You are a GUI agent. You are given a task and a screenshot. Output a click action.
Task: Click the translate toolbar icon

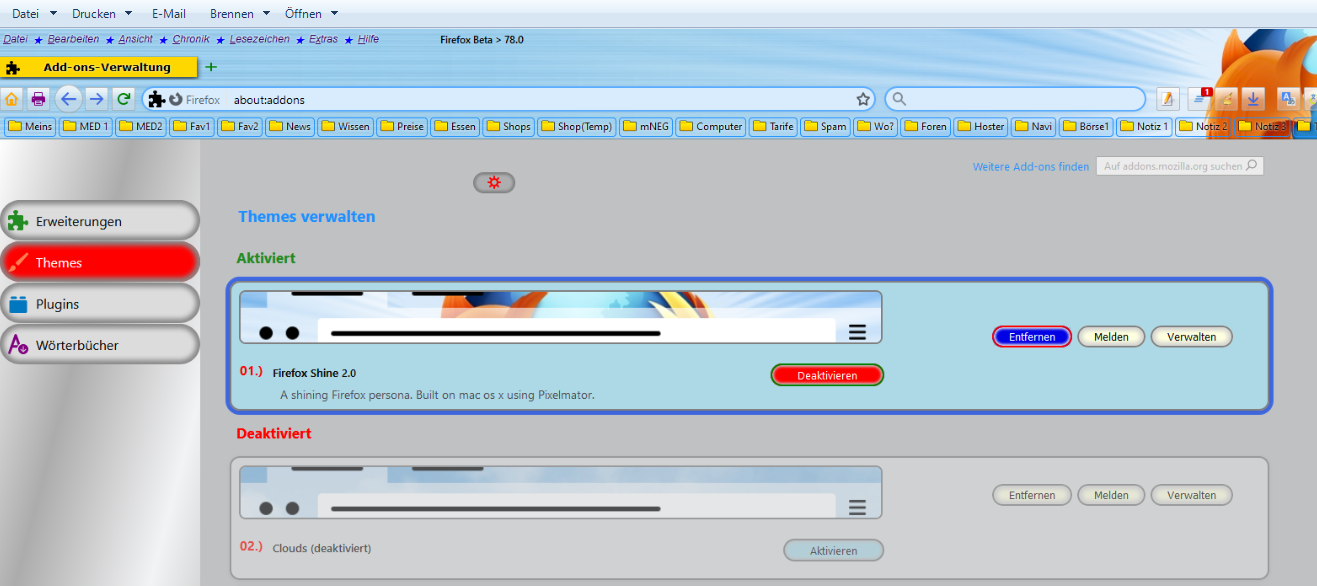(1289, 99)
